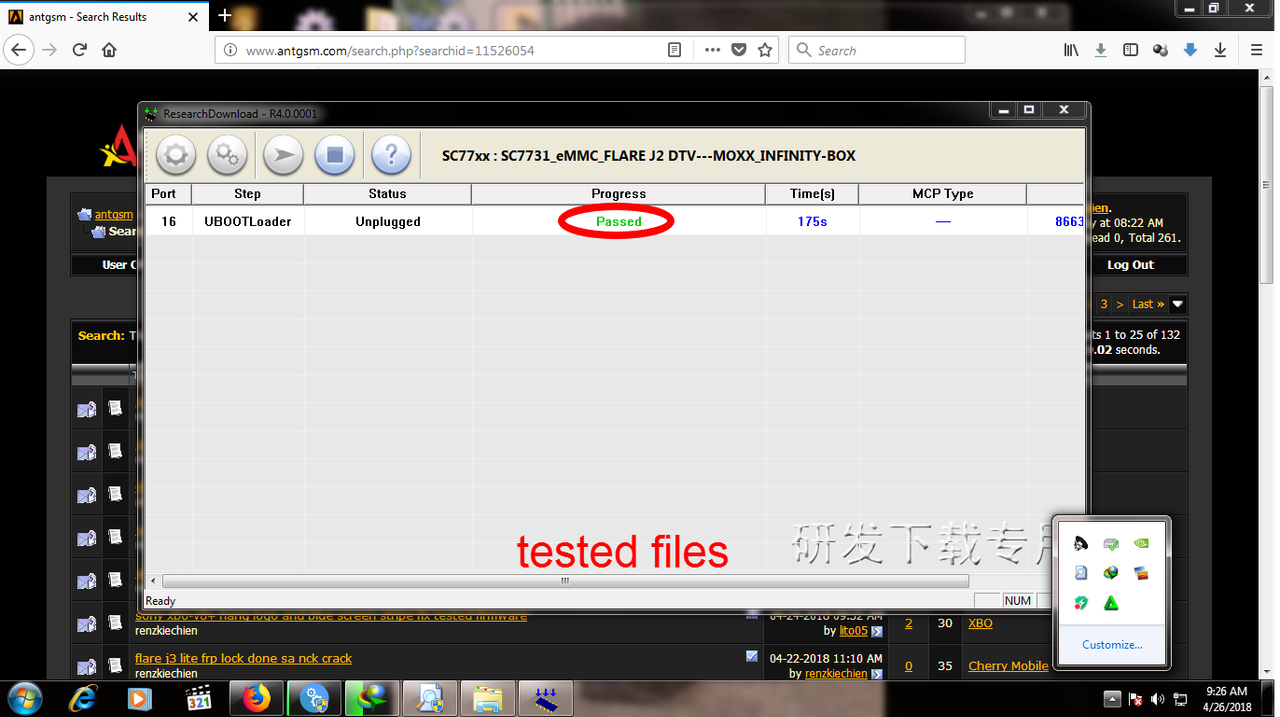Open a new Firefox tab

click(x=224, y=15)
